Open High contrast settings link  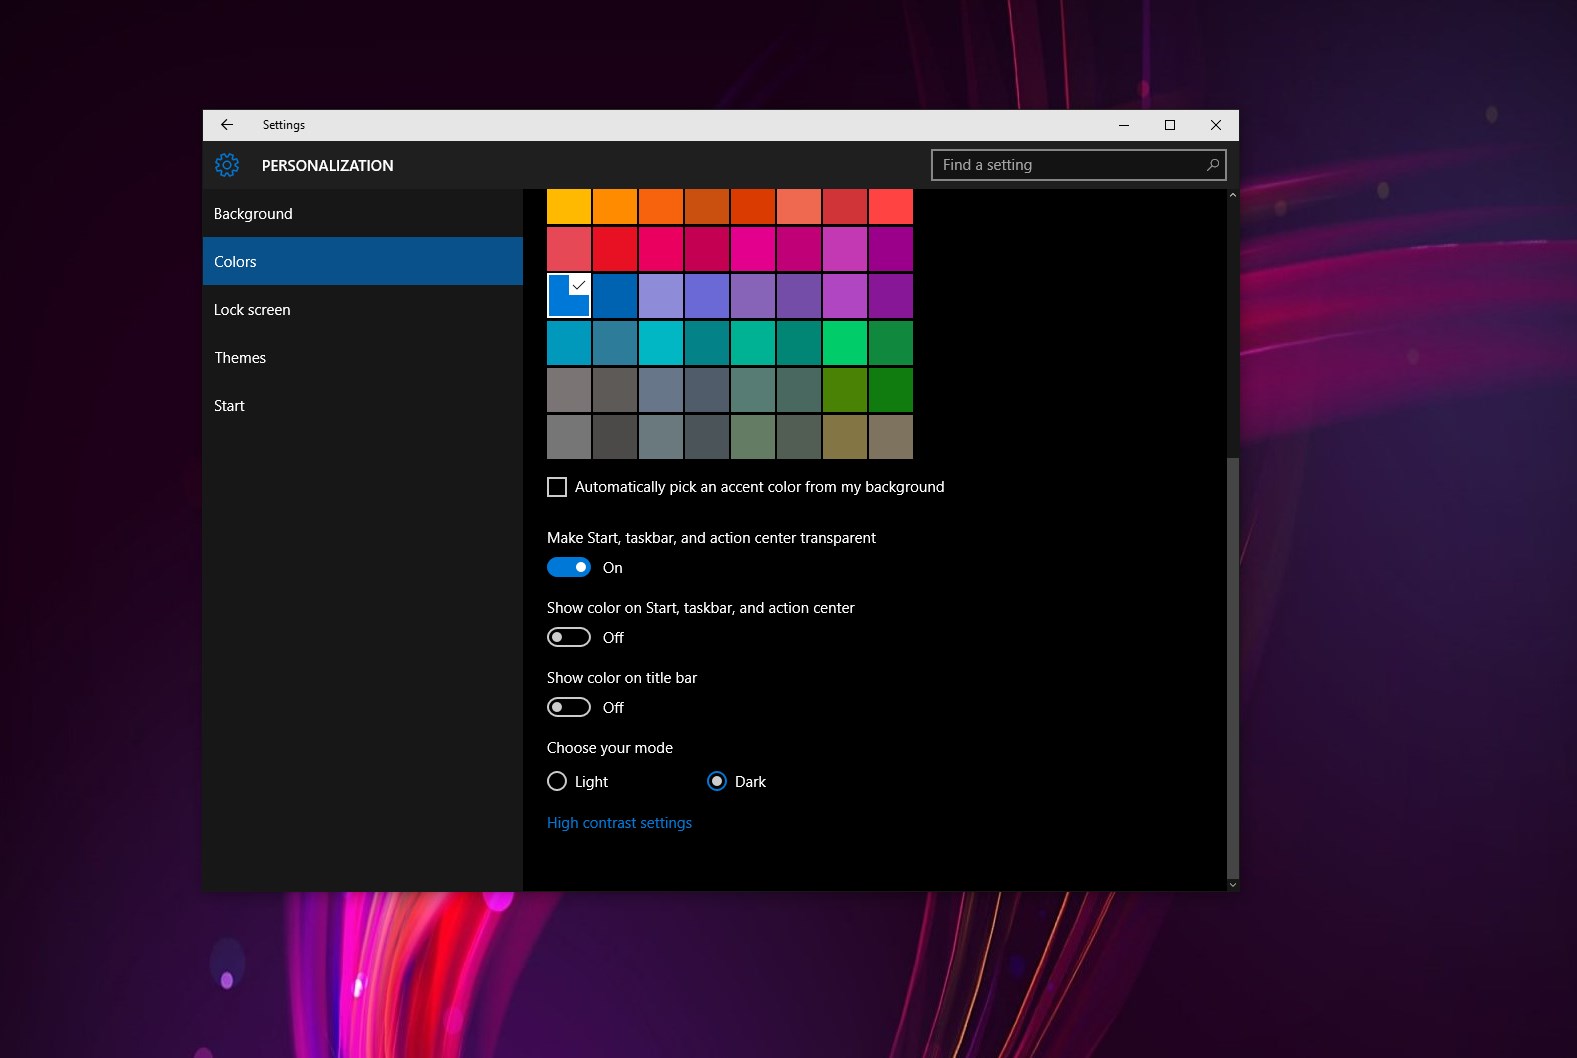(x=619, y=823)
